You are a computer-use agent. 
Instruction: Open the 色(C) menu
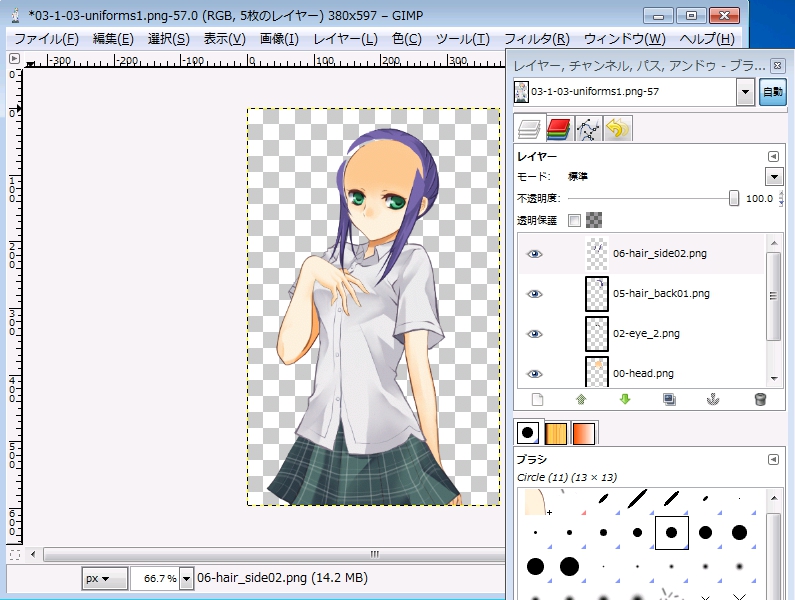coord(407,39)
